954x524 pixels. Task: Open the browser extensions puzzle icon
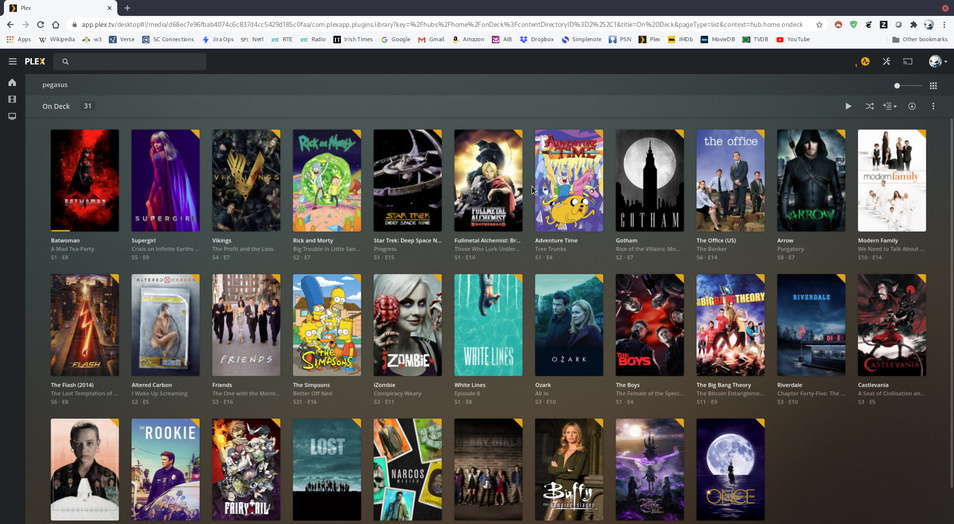[913, 24]
